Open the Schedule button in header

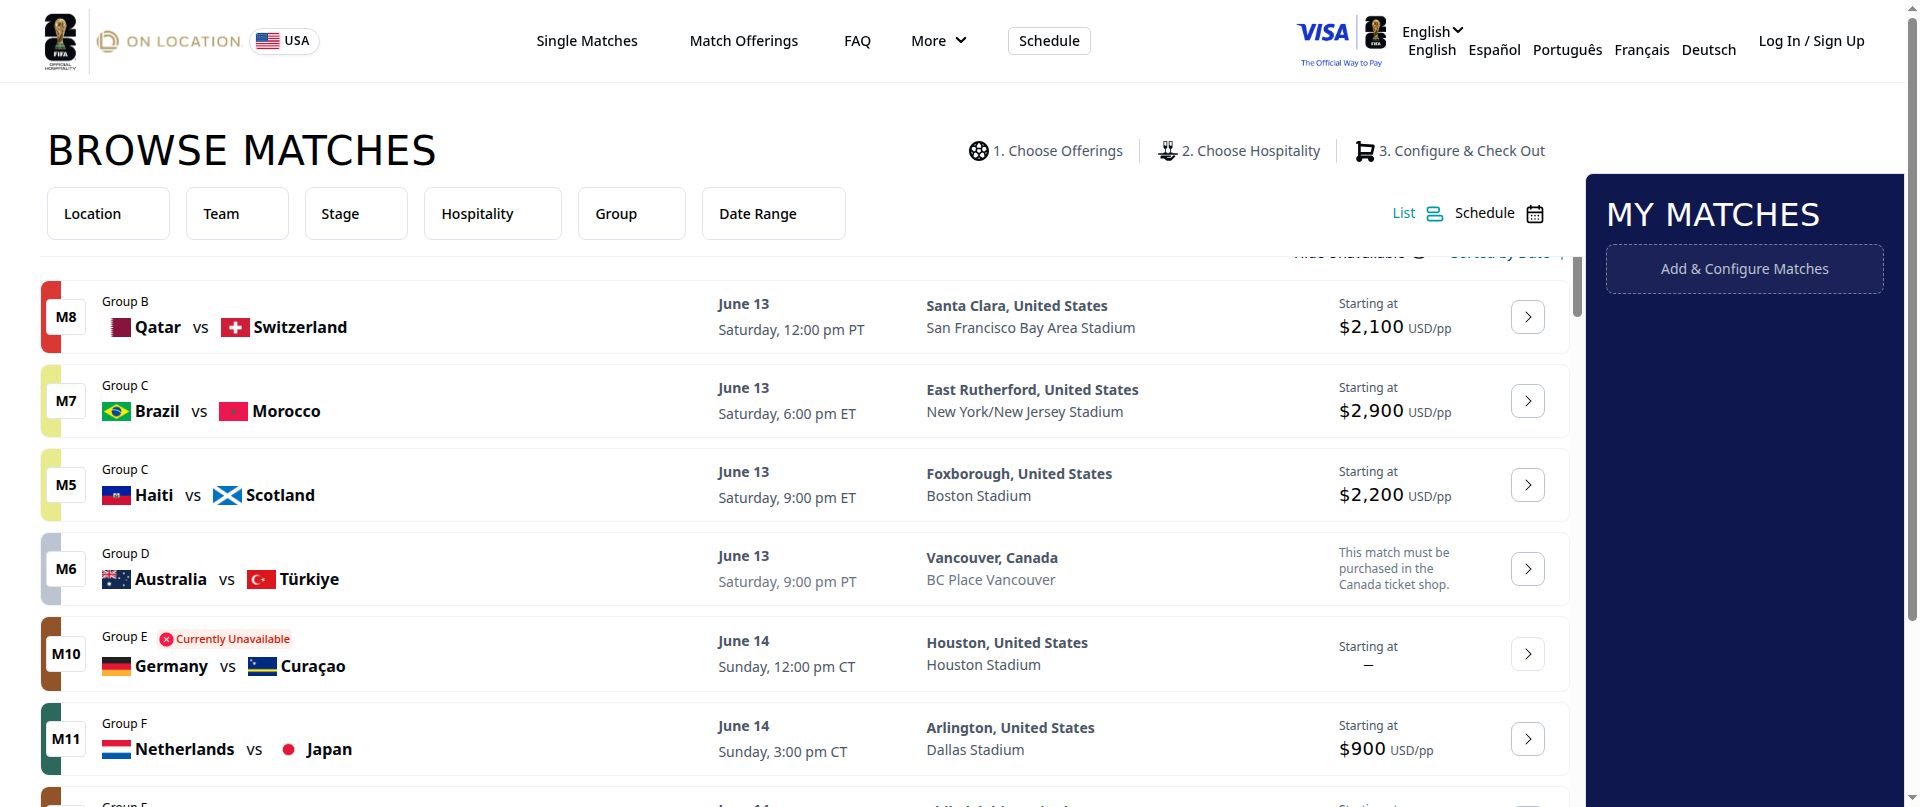[x=1049, y=41]
